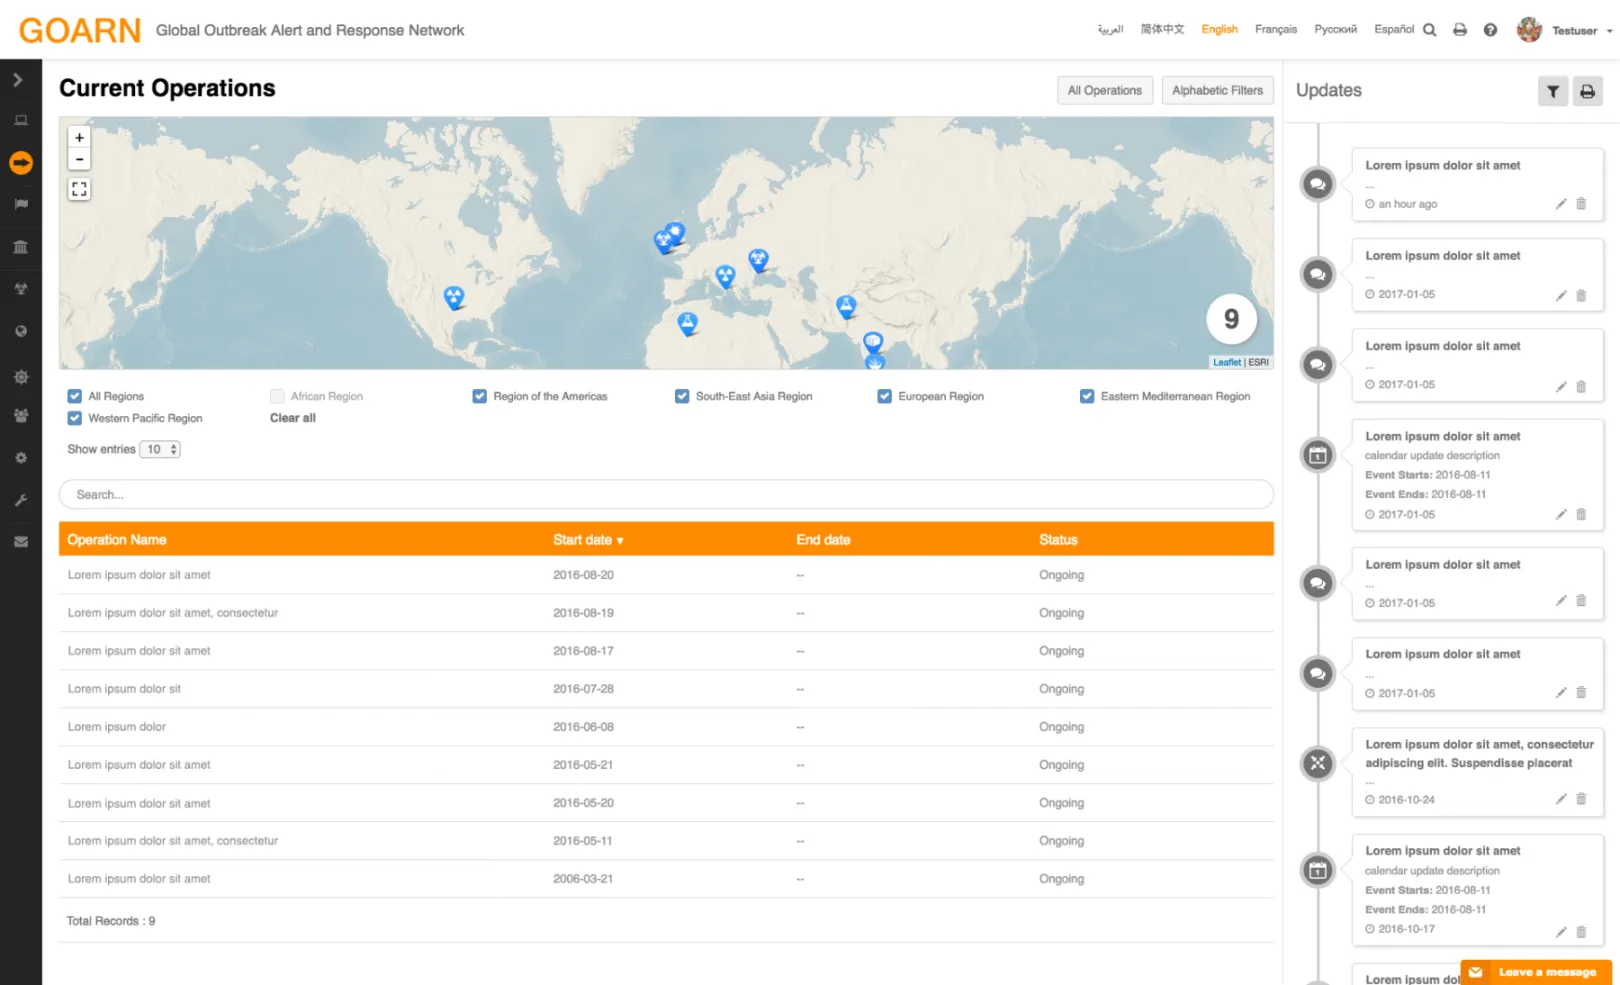This screenshot has width=1620, height=985.
Task: Switch language to Arabic
Action: pos(1110,30)
